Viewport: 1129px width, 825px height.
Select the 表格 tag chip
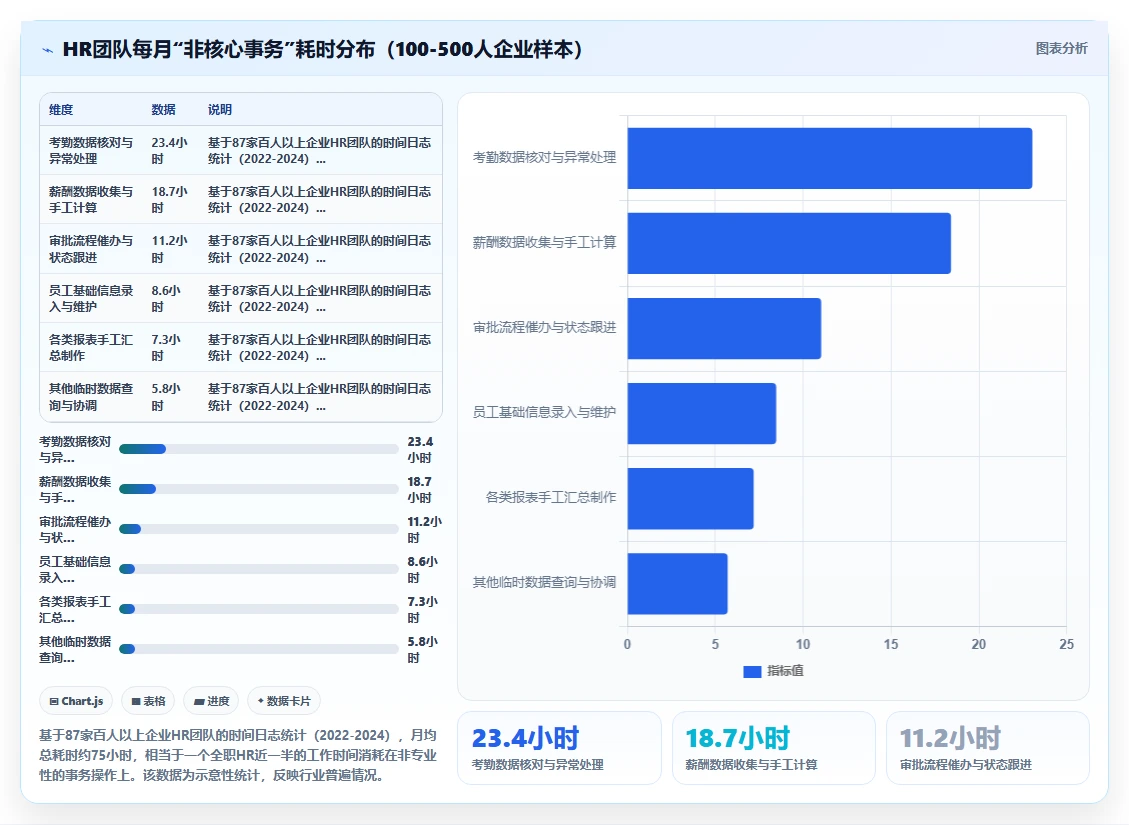148,701
